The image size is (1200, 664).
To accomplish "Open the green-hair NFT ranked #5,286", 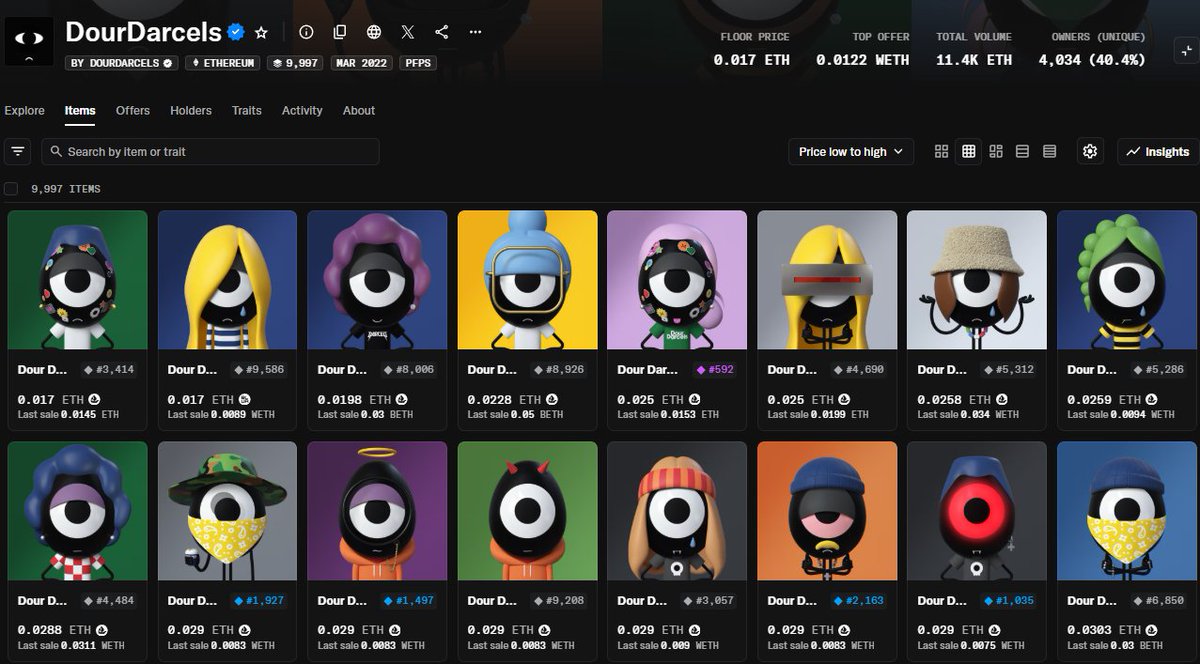I will 1127,279.
